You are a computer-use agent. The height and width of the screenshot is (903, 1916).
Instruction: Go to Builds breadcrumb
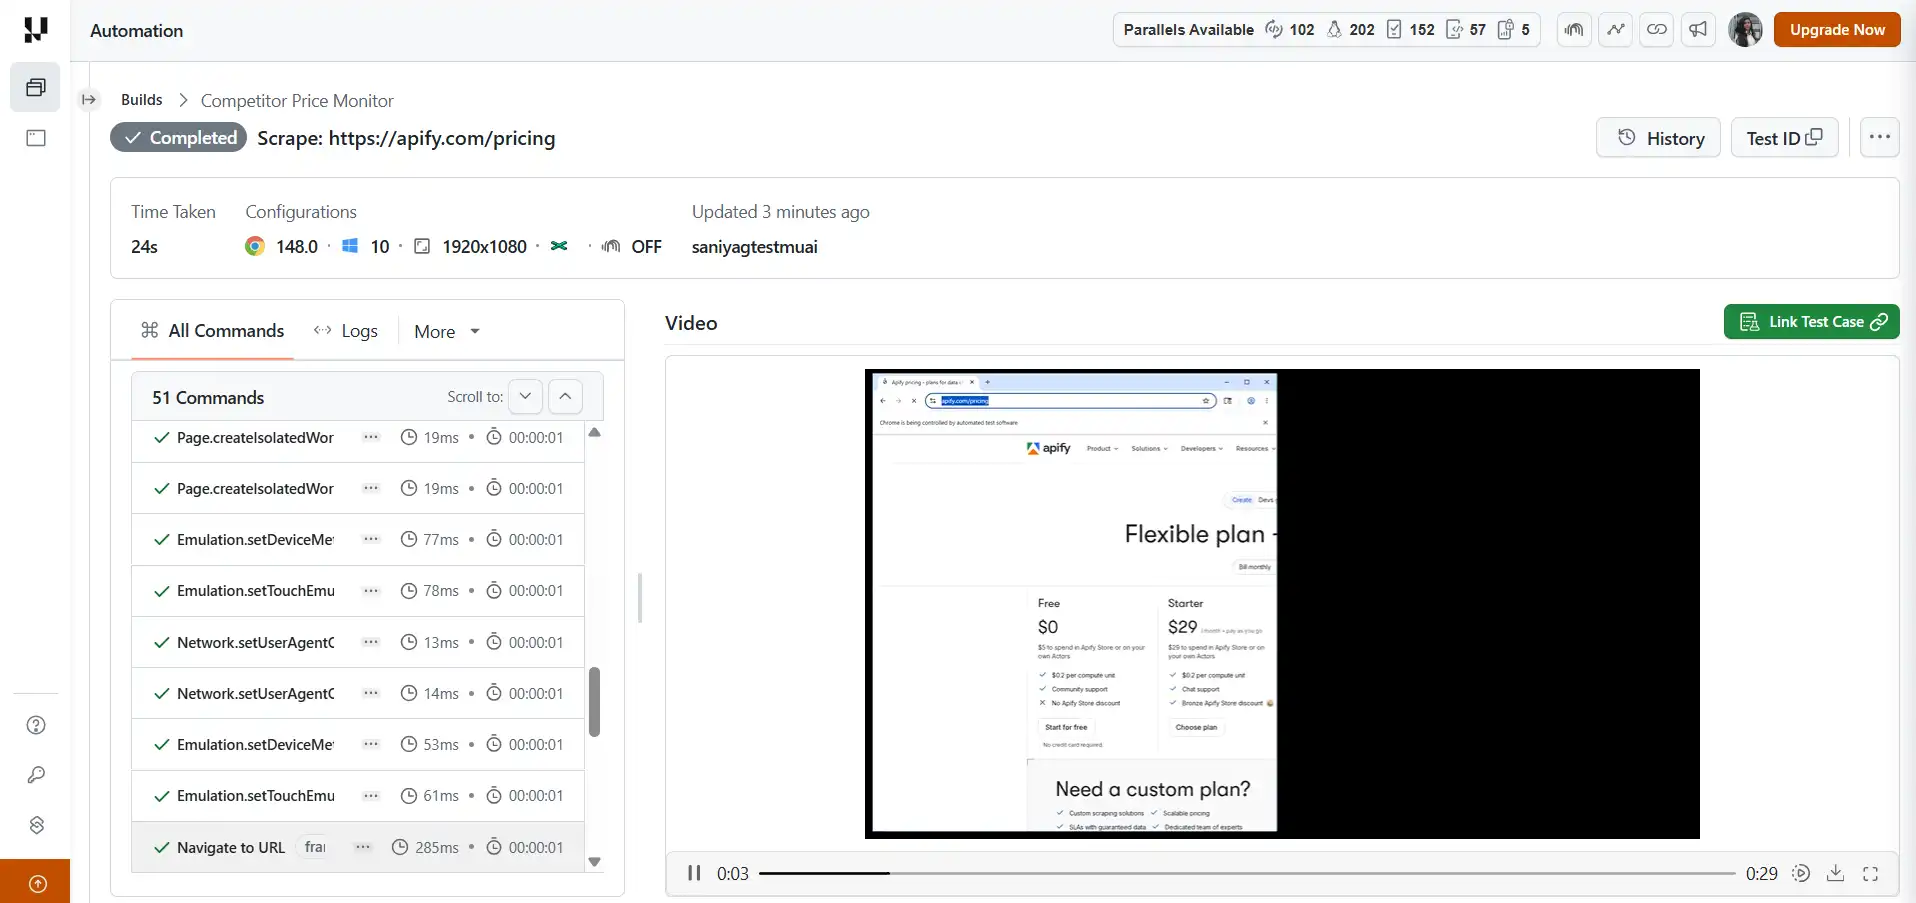(x=141, y=100)
